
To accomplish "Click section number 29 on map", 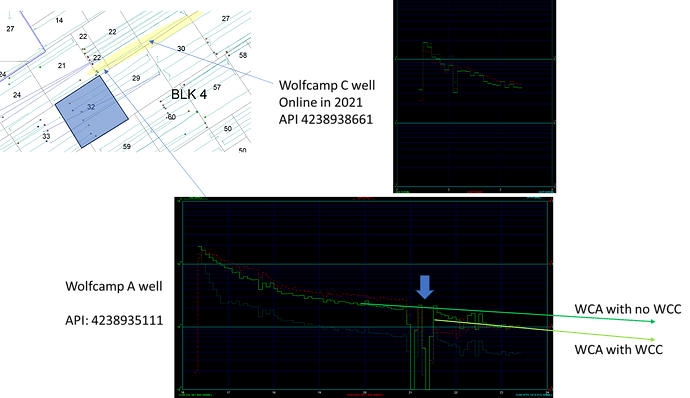I will (x=136, y=78).
